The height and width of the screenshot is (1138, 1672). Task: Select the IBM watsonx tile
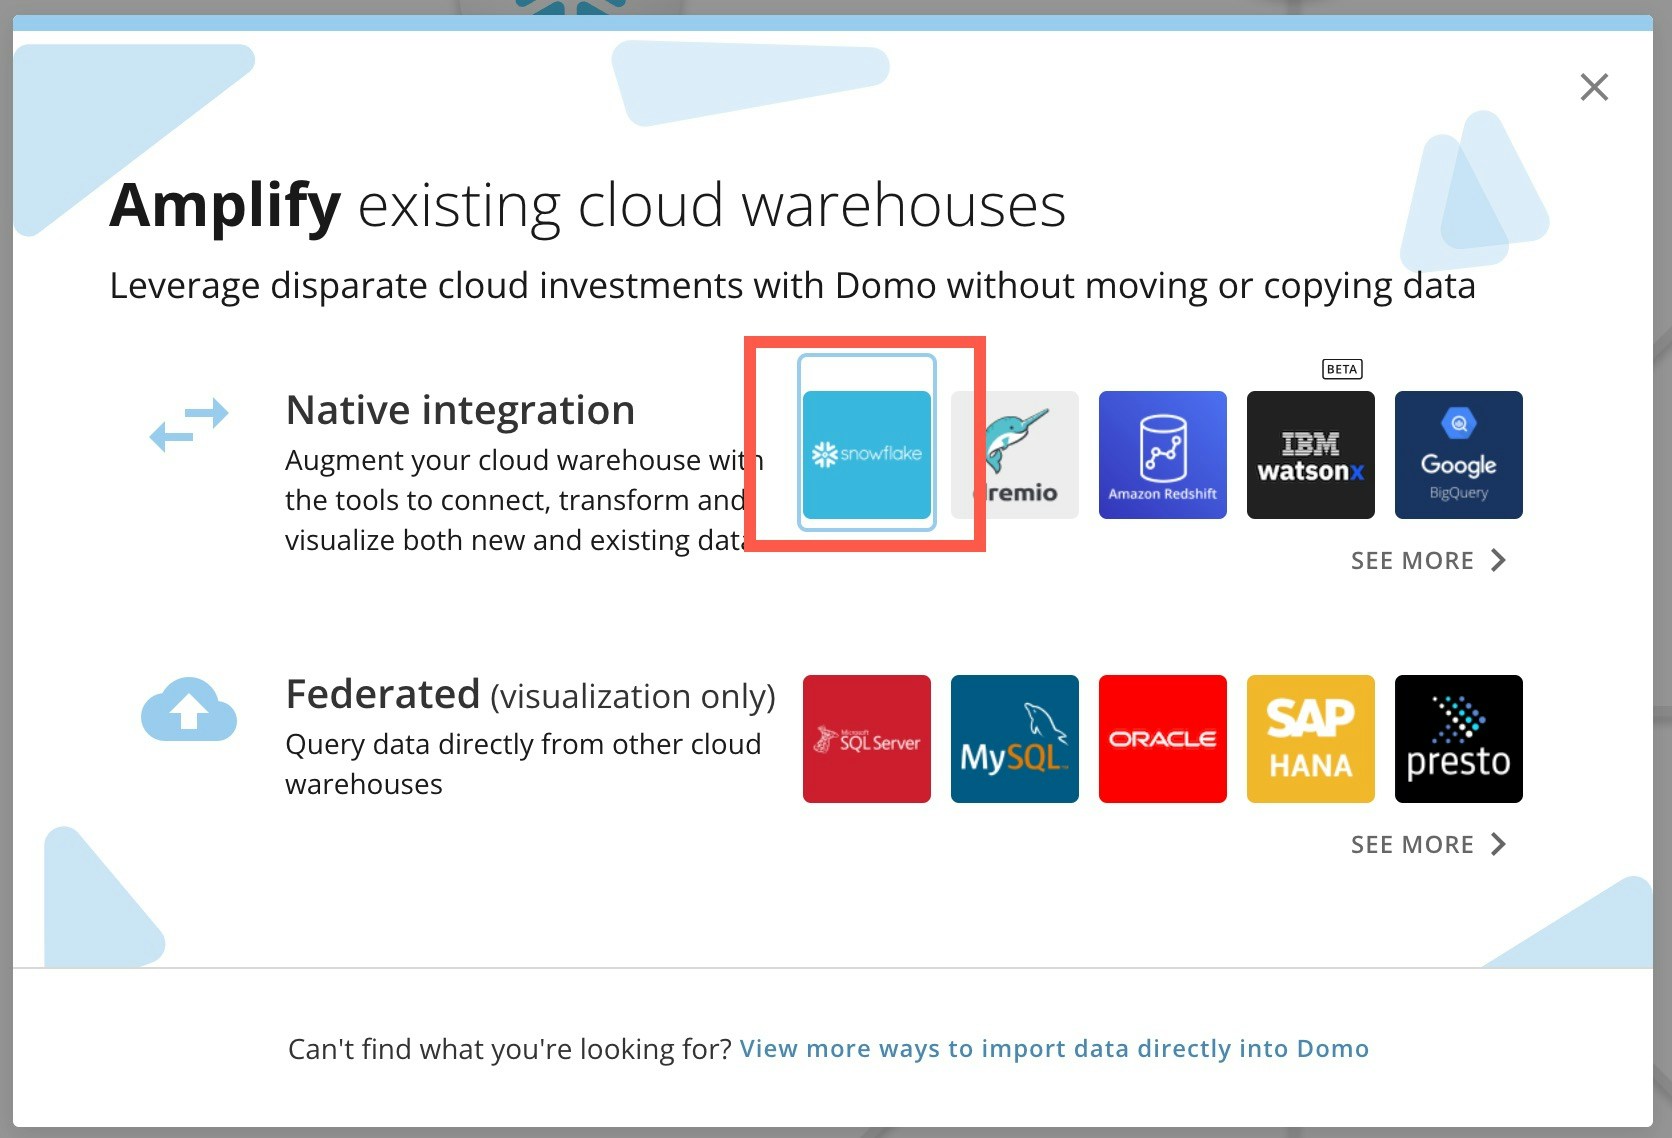point(1311,455)
